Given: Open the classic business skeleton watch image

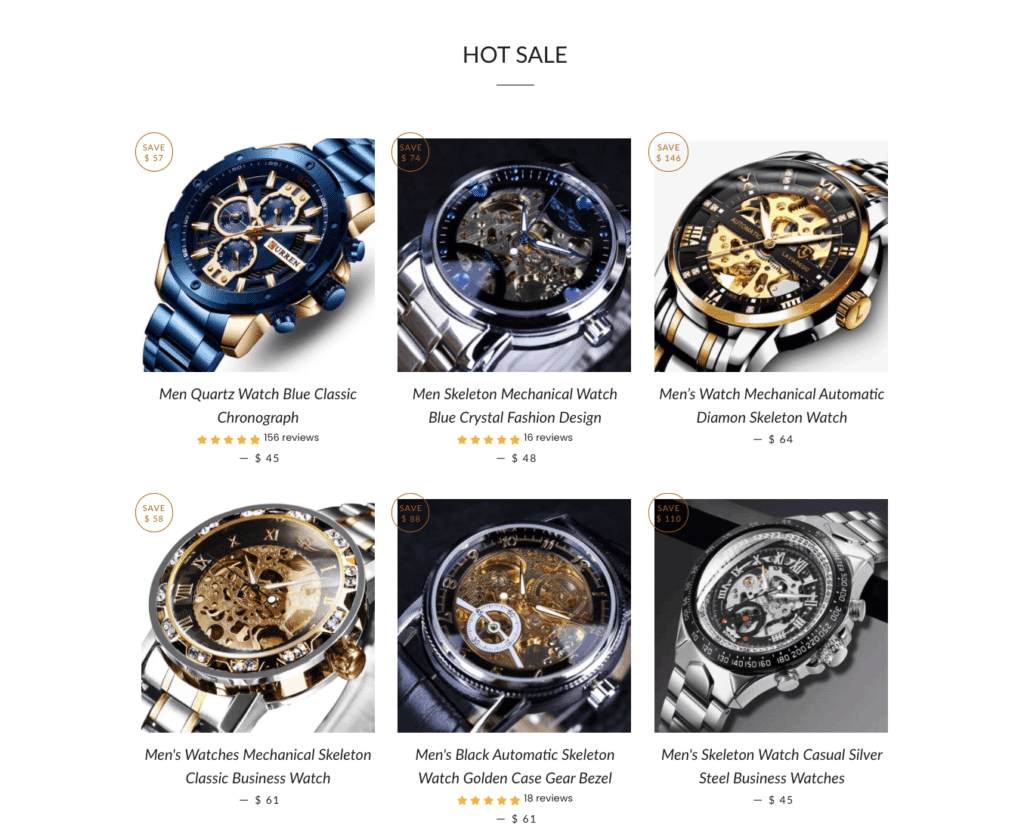Looking at the screenshot, I should pos(258,616).
